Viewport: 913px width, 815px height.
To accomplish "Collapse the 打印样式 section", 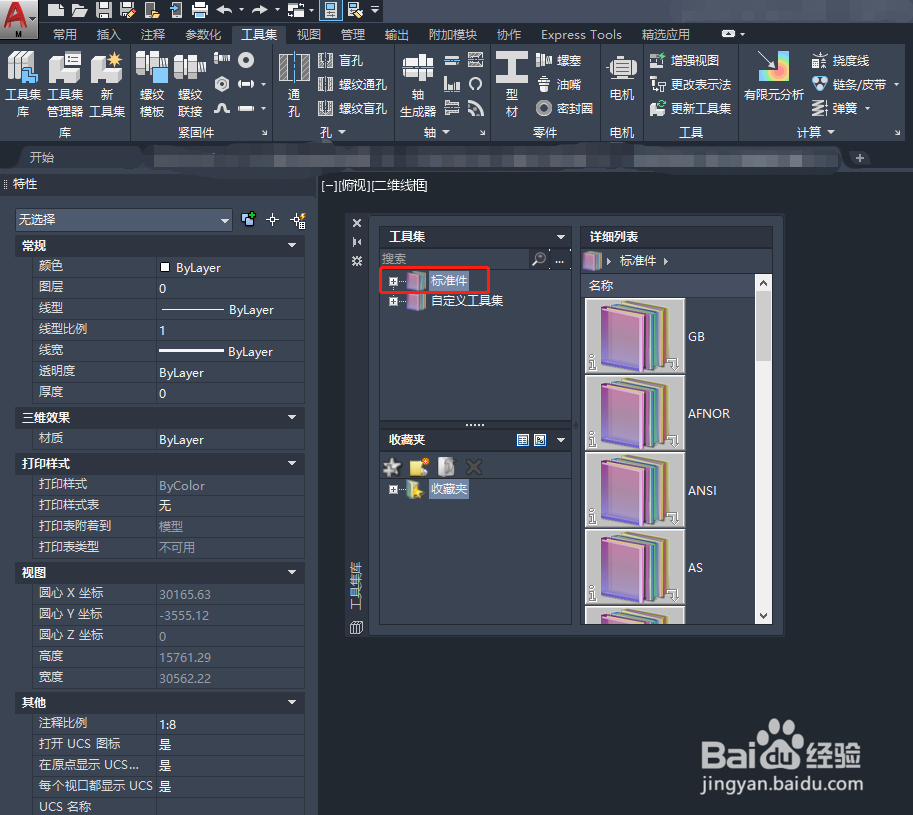I will point(292,463).
